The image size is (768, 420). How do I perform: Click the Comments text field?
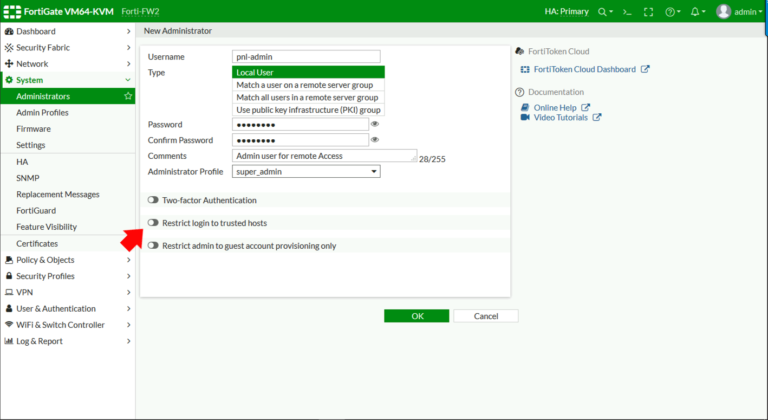click(324, 156)
